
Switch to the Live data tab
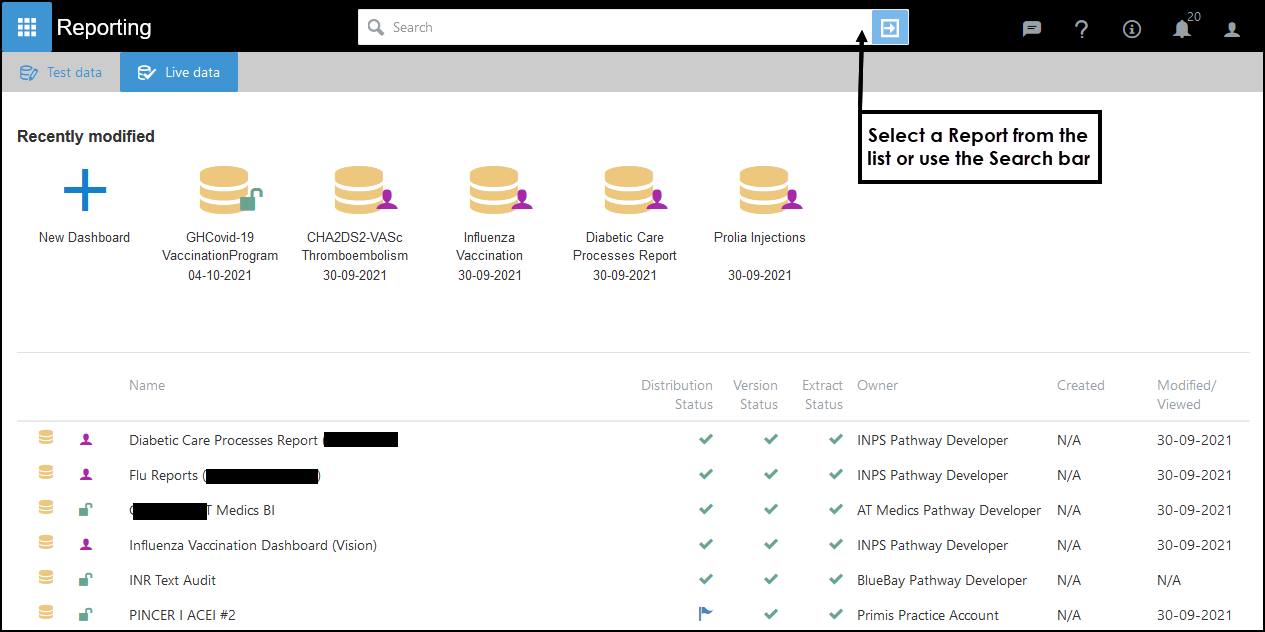coord(179,72)
